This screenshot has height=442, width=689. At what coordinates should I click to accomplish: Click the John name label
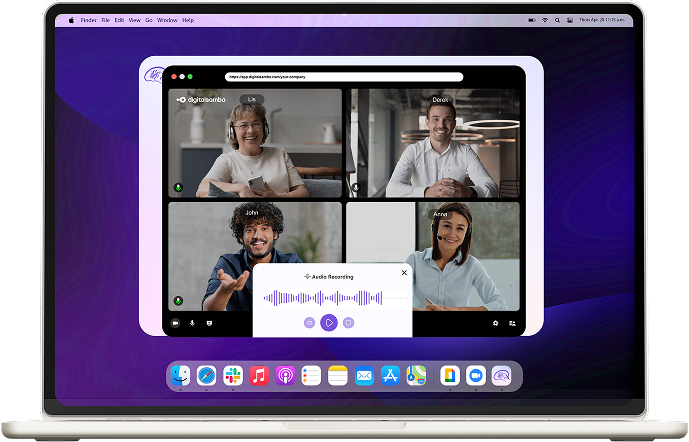[x=252, y=213]
